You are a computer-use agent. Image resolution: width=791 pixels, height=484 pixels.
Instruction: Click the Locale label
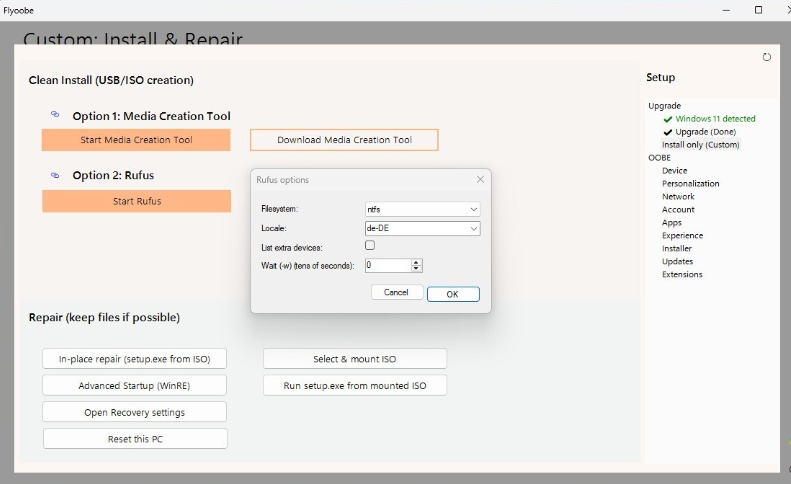tap(274, 228)
